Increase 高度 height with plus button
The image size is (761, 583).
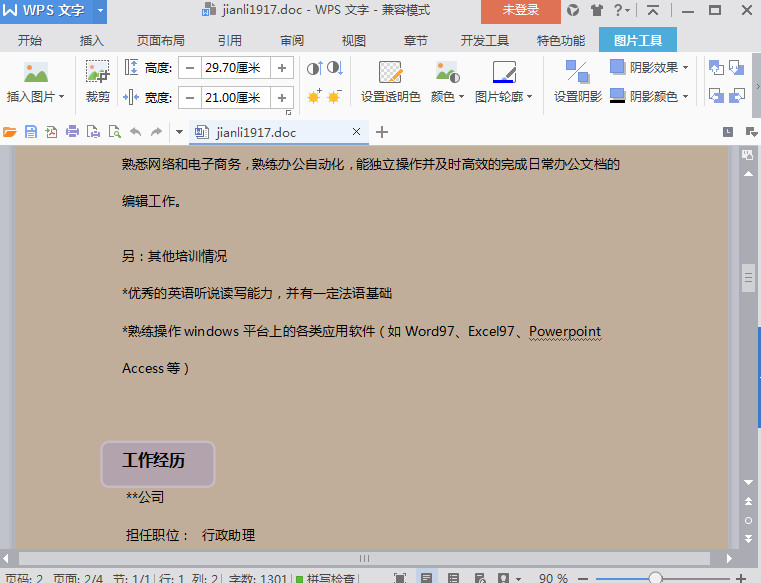[281, 67]
